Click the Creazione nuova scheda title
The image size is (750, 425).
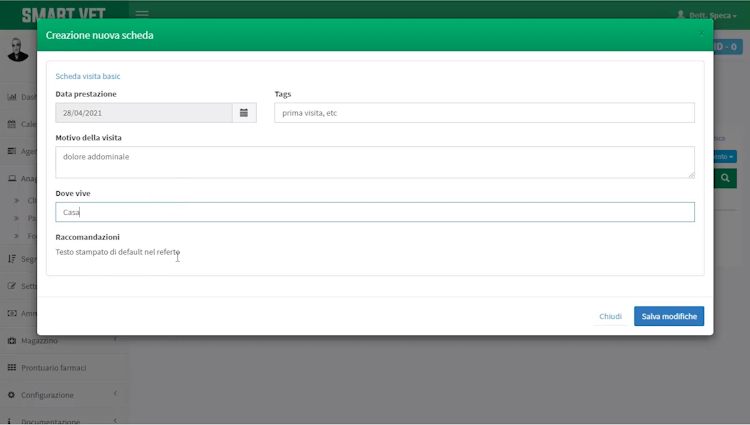(x=99, y=35)
